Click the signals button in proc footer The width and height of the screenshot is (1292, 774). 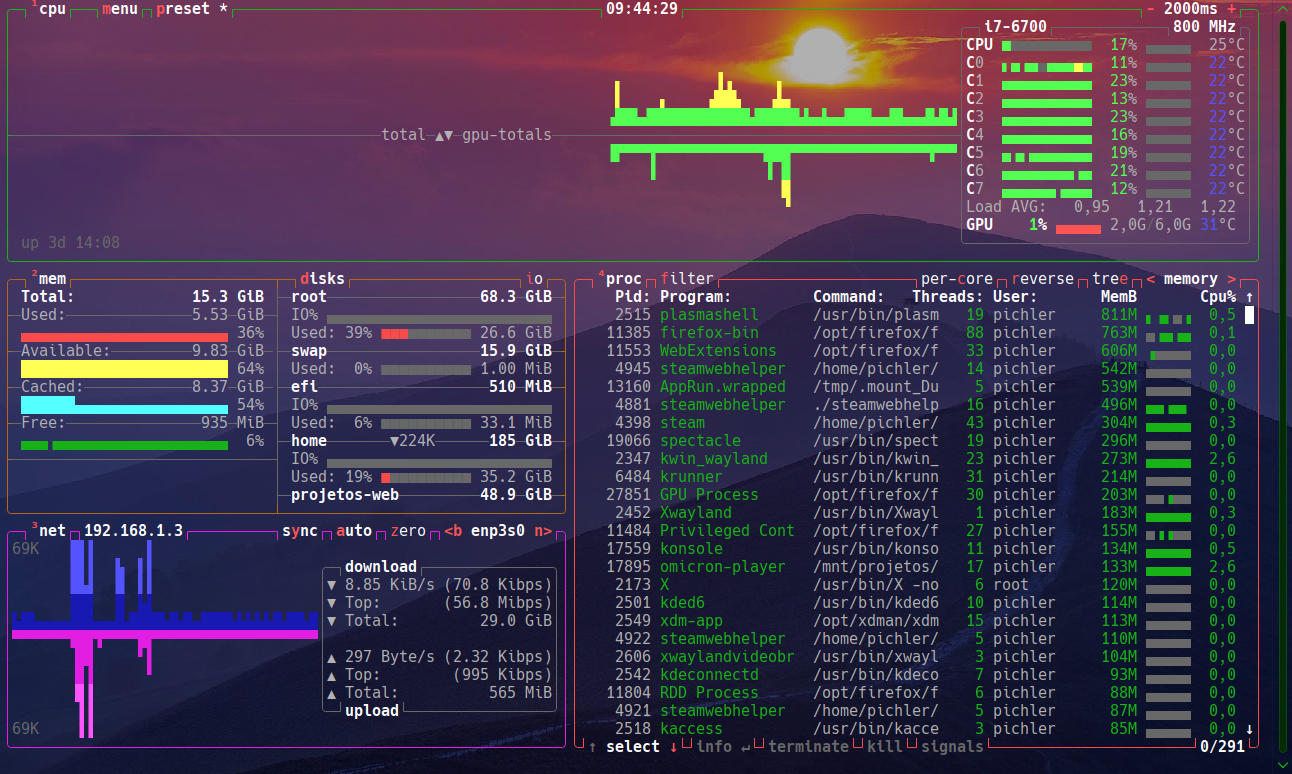[952, 747]
